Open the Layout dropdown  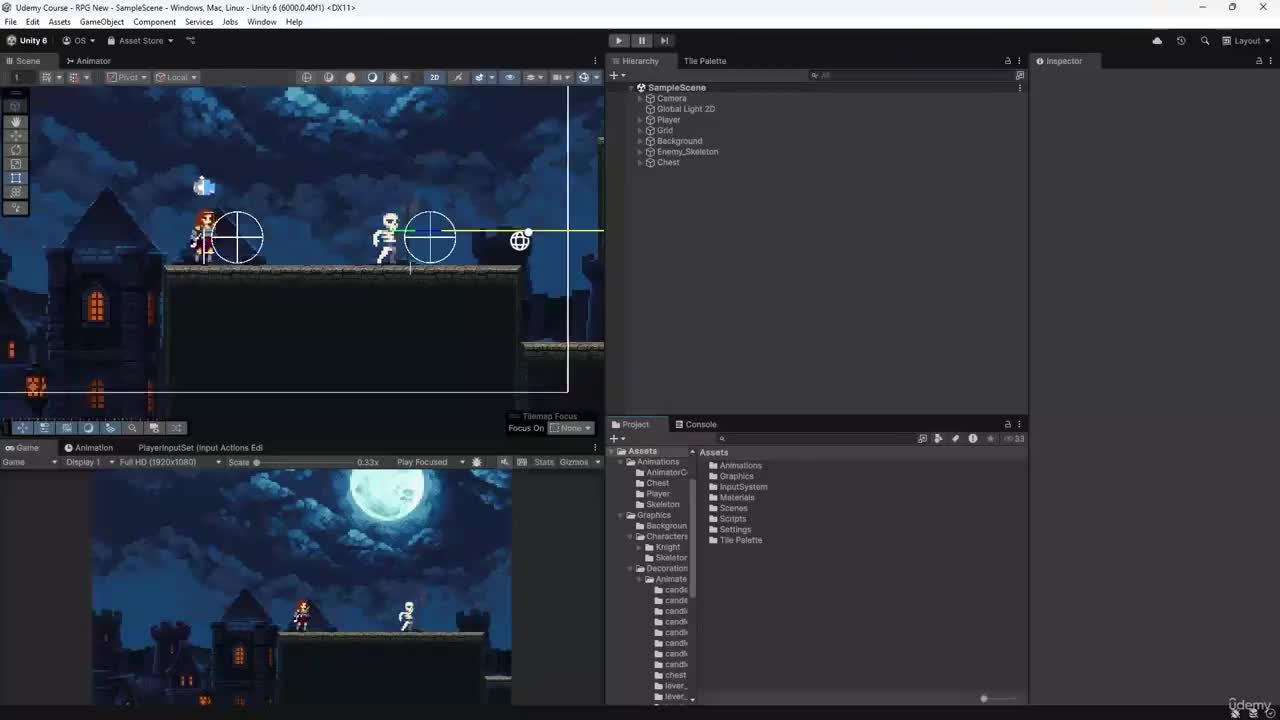click(x=1245, y=41)
